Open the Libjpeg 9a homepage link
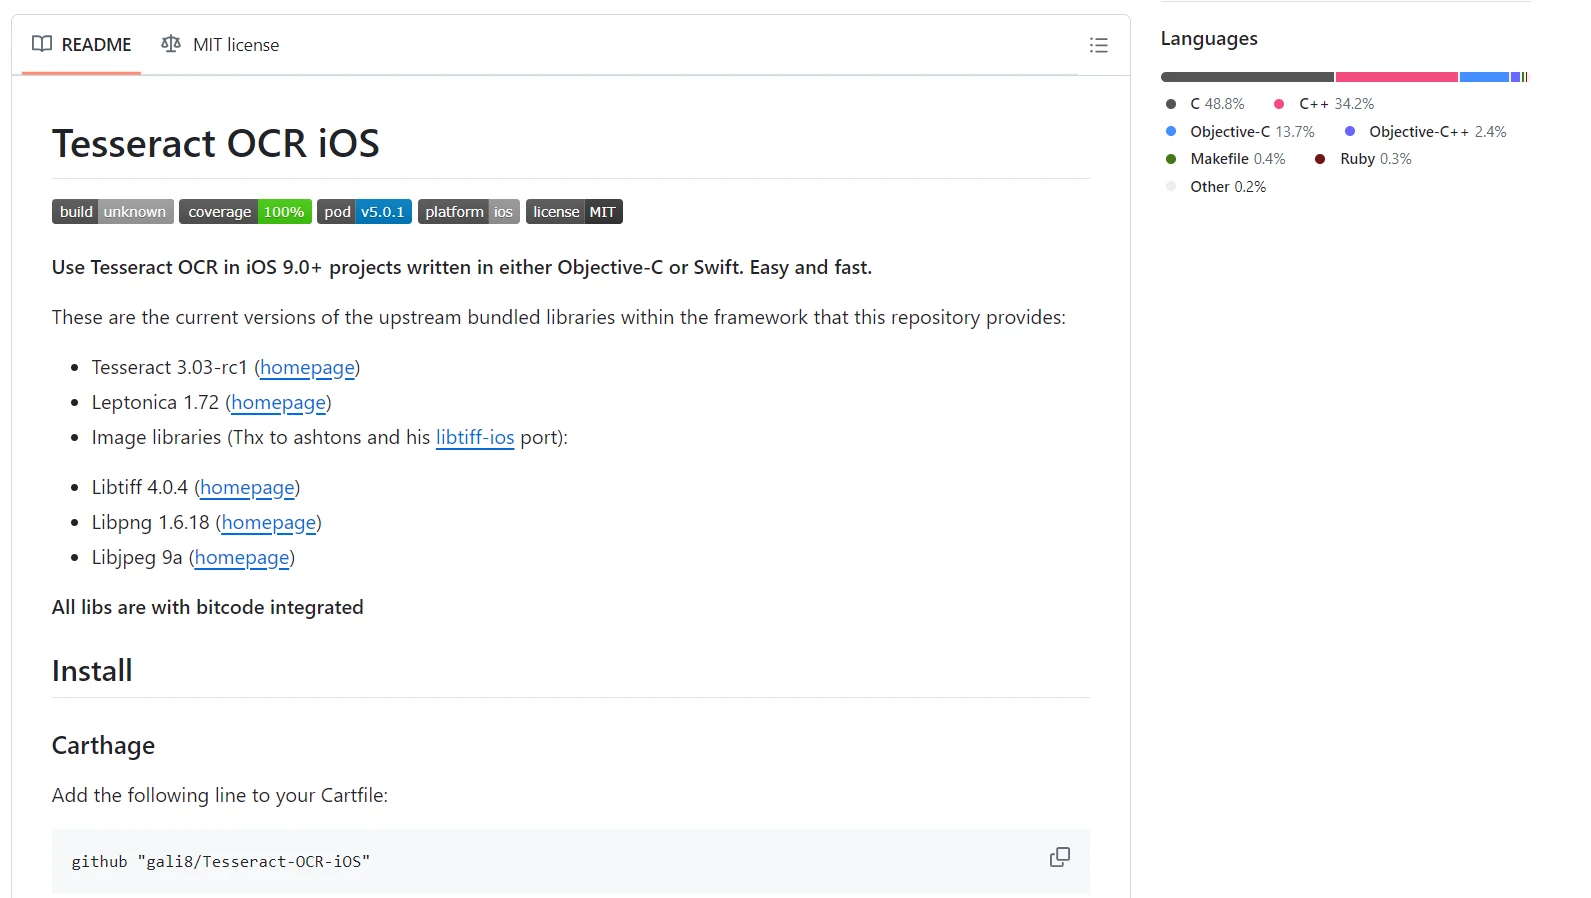1591x898 pixels. [242, 558]
